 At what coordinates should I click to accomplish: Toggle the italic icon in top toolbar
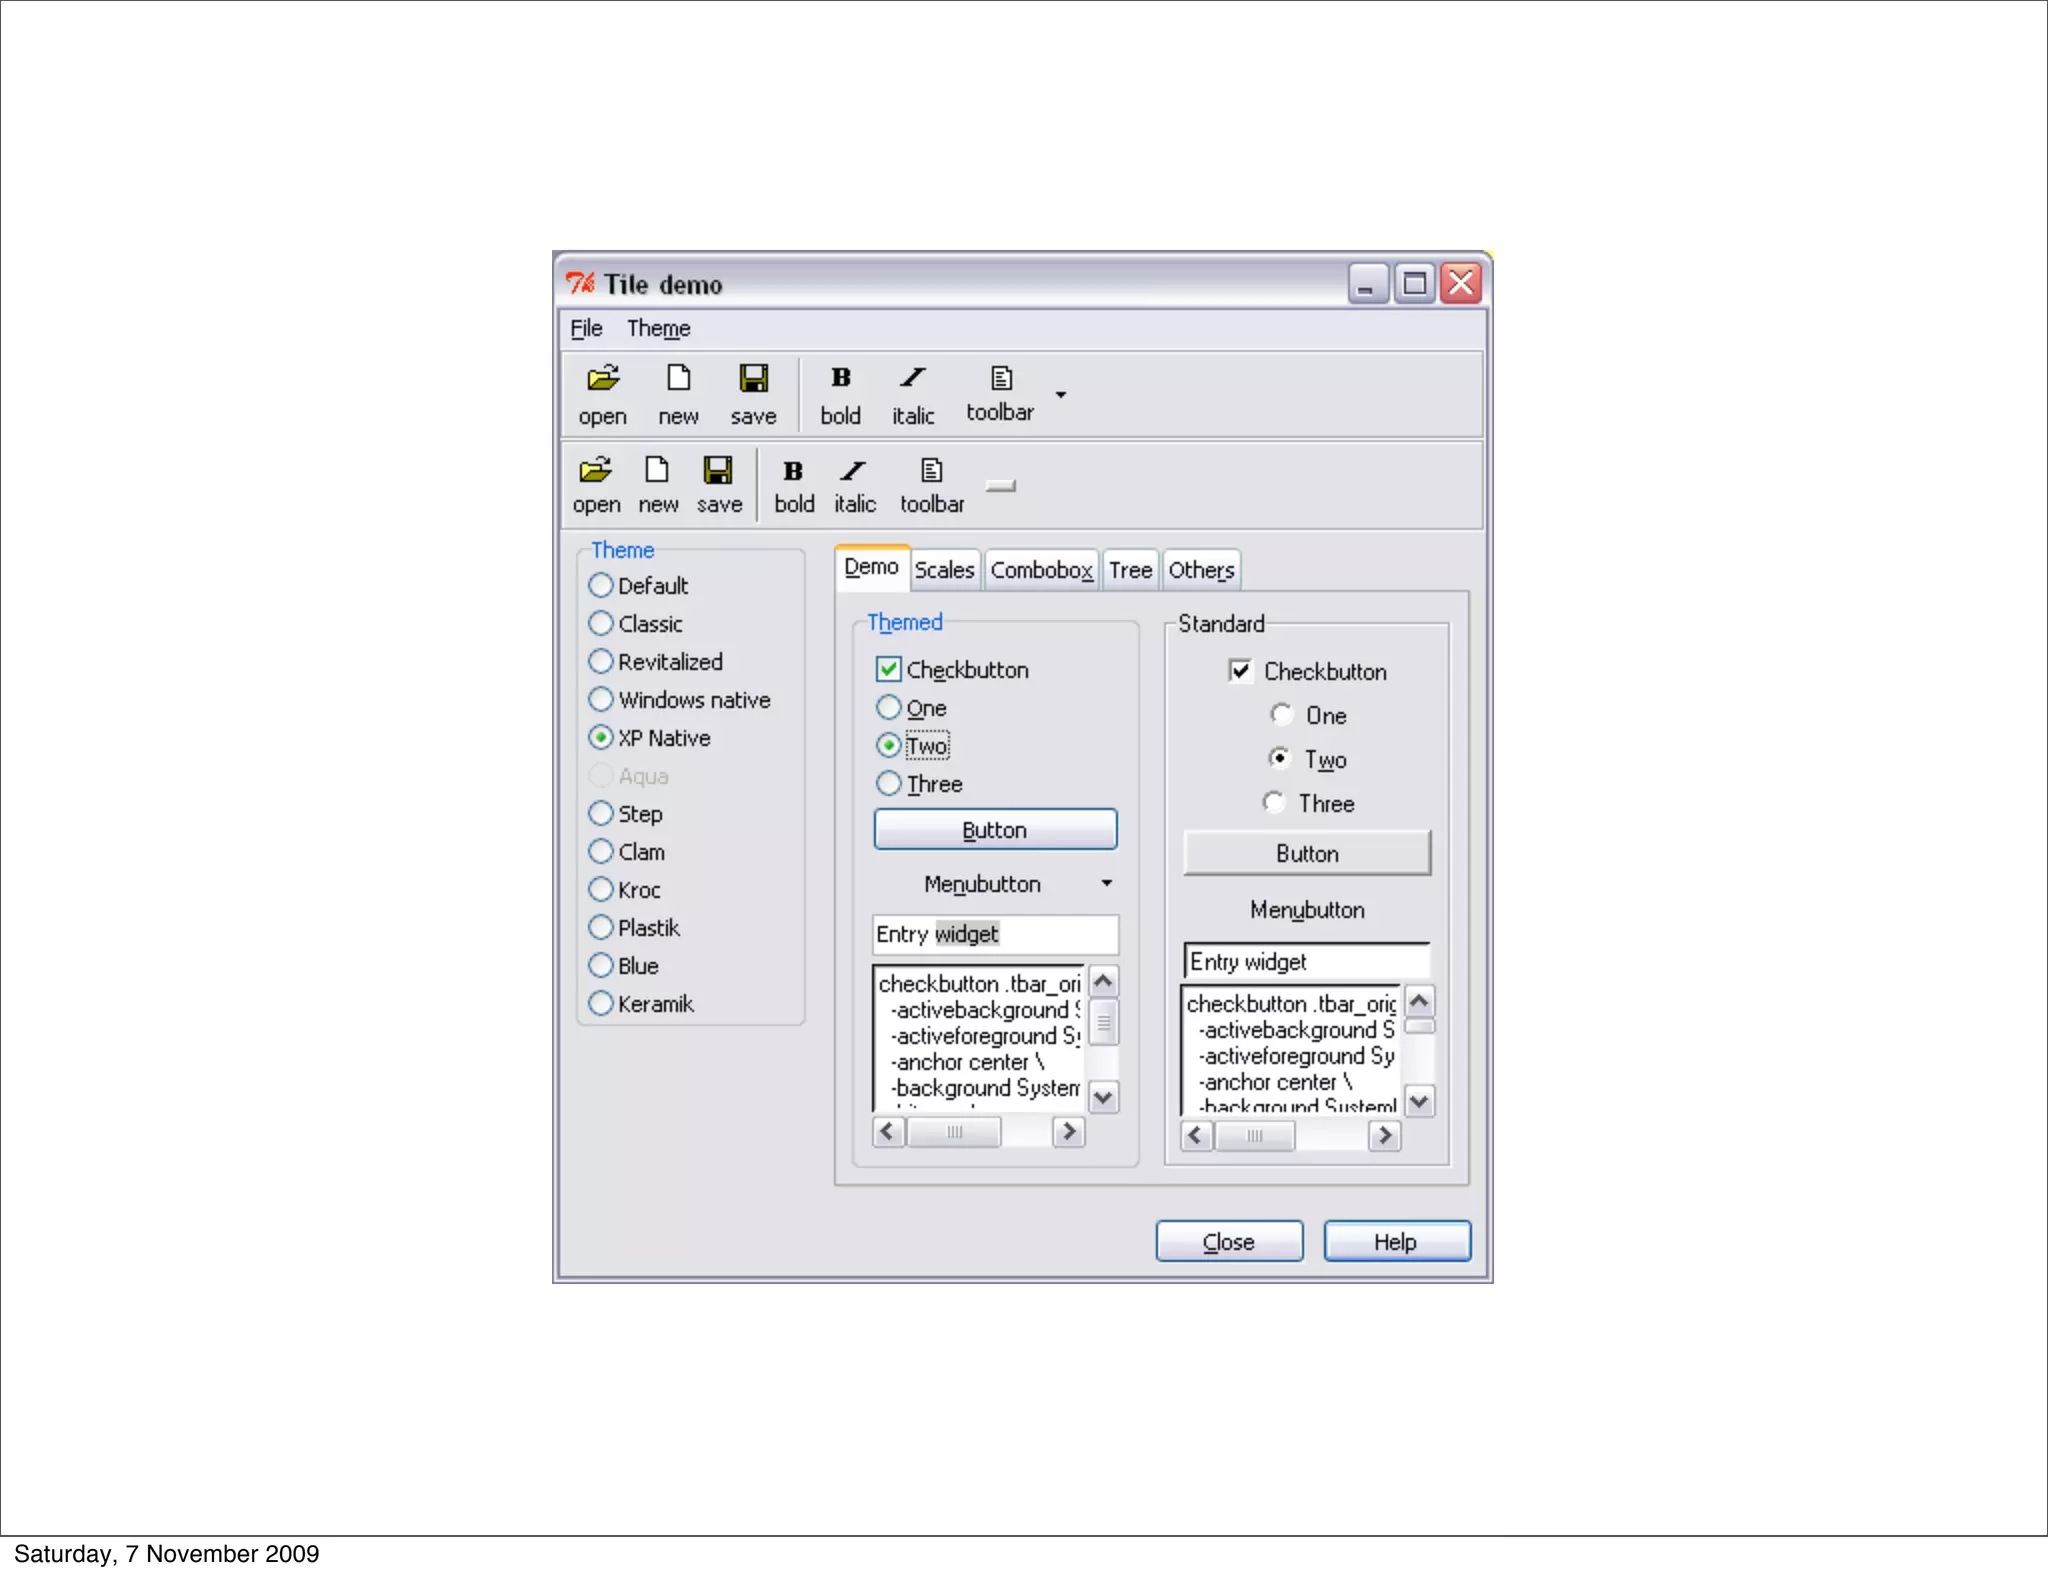point(912,379)
